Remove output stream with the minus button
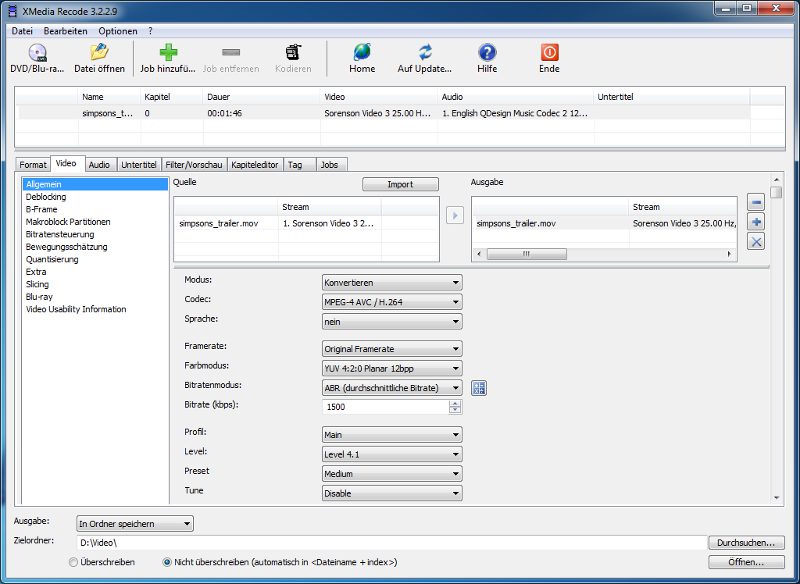This screenshot has height=584, width=800. pos(757,202)
